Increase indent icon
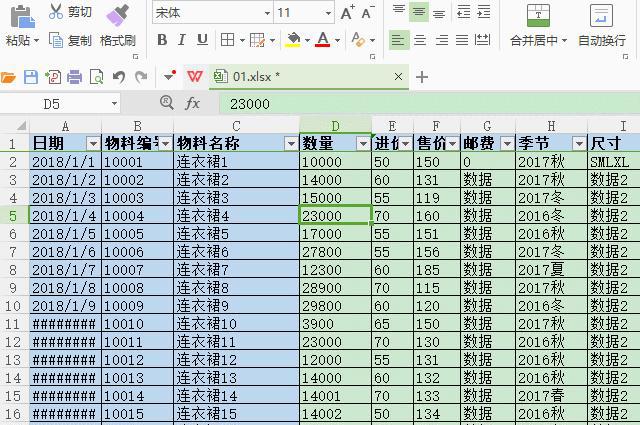Image resolution: width=640 pixels, height=425 pixels. 484,12
